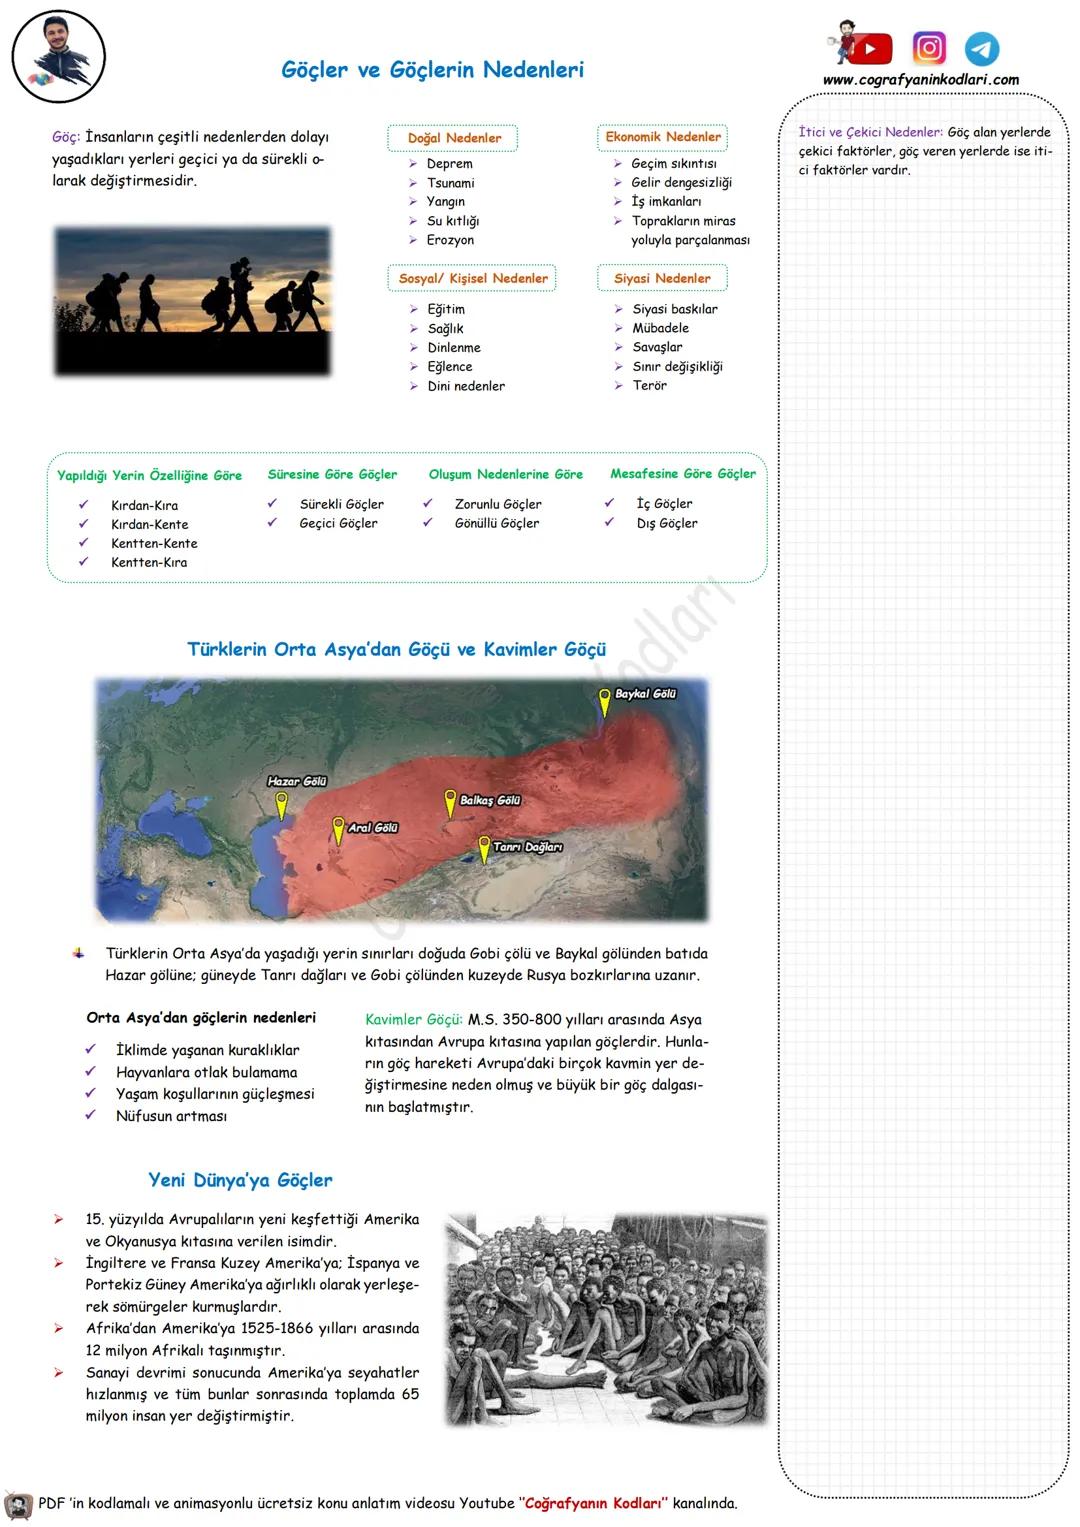
Task: Click the YouTube icon in the header
Action: (x=867, y=48)
